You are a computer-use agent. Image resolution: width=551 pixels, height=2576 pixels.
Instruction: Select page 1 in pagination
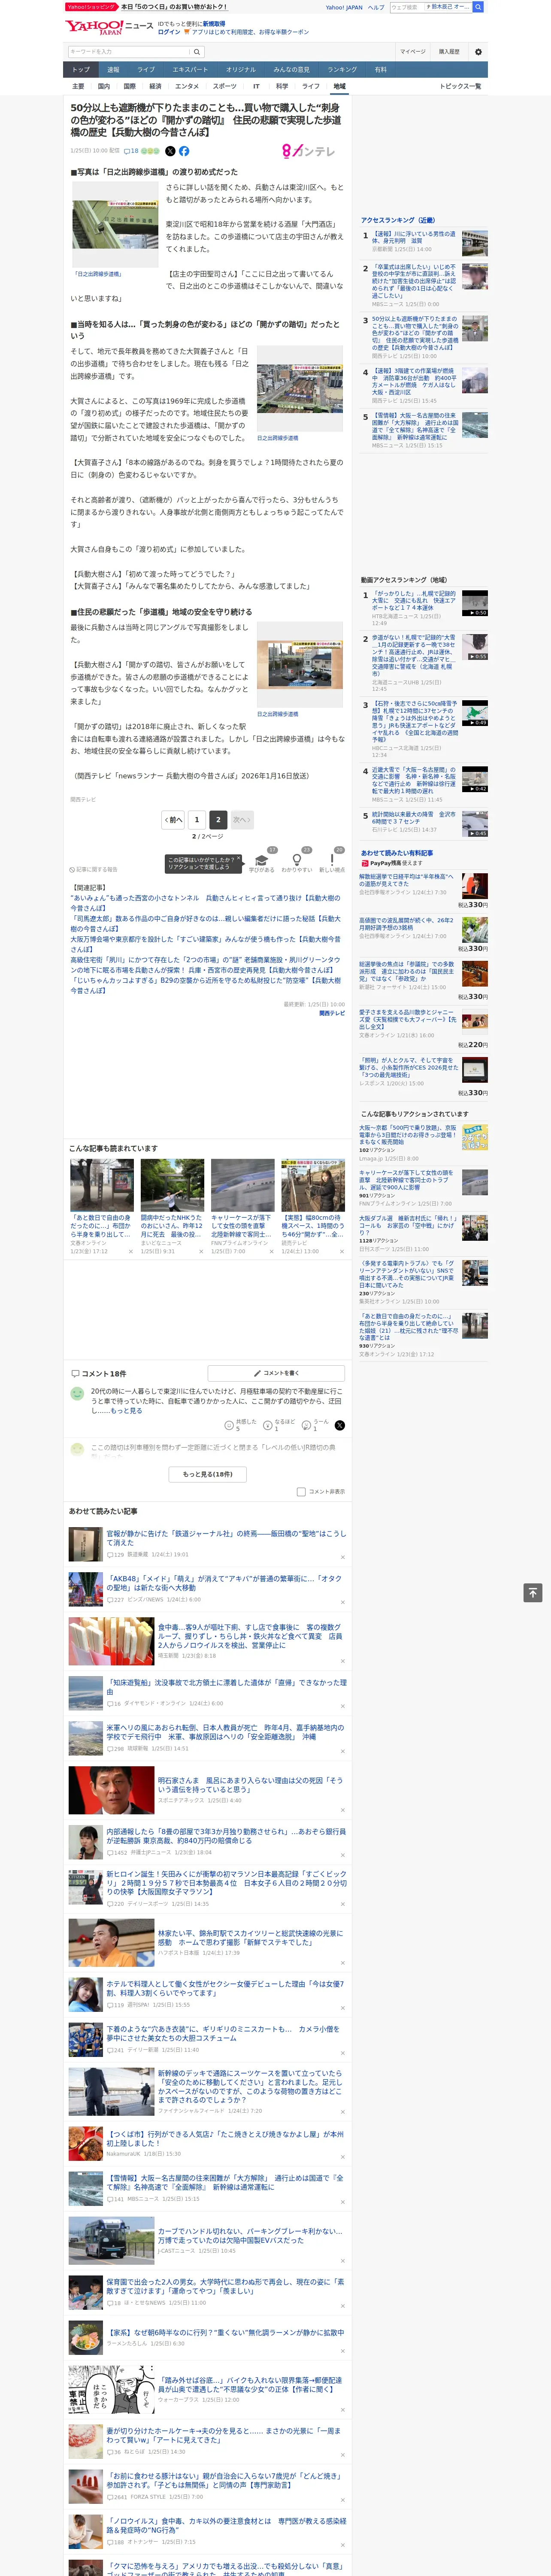coord(197,819)
